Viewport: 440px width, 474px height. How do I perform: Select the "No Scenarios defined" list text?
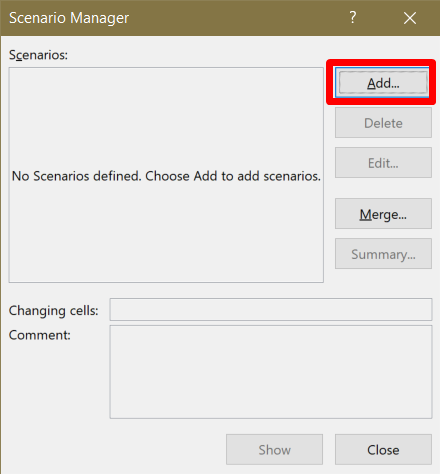(x=166, y=176)
